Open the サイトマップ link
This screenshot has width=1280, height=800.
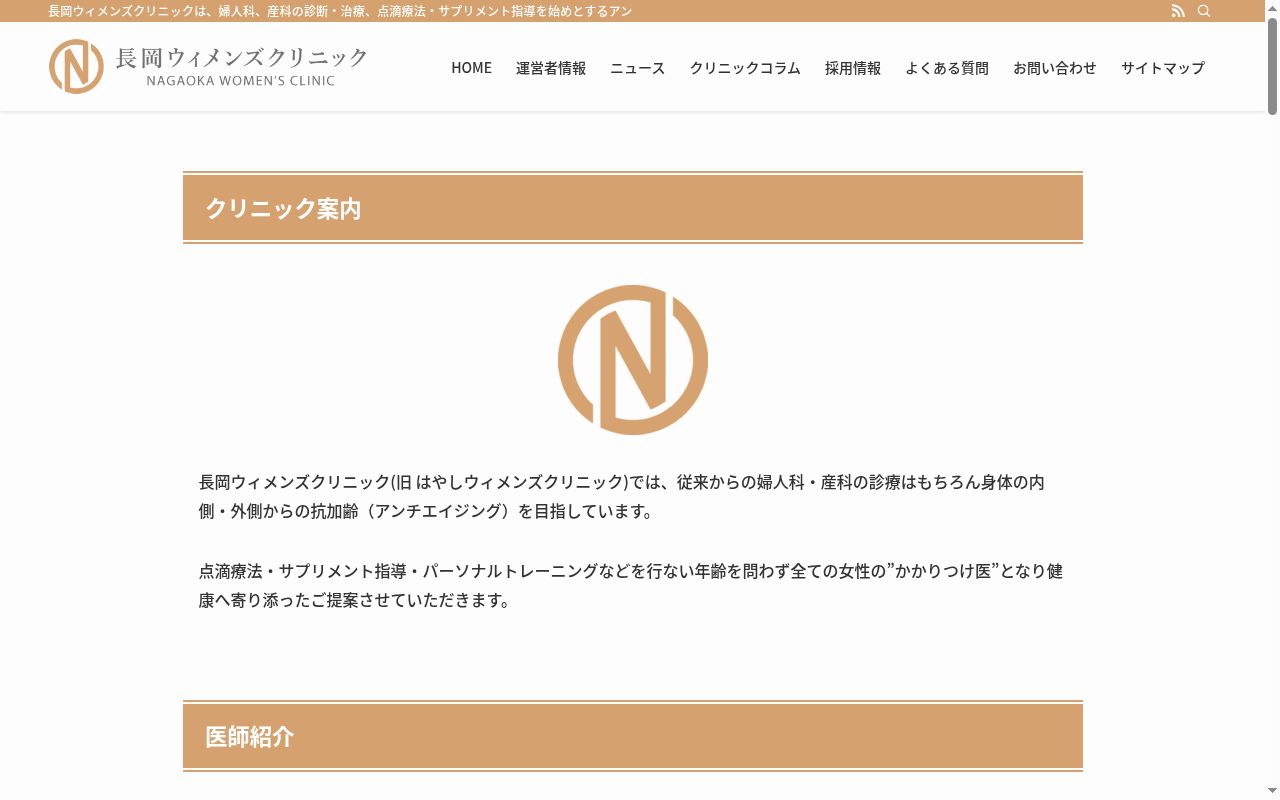(1163, 68)
